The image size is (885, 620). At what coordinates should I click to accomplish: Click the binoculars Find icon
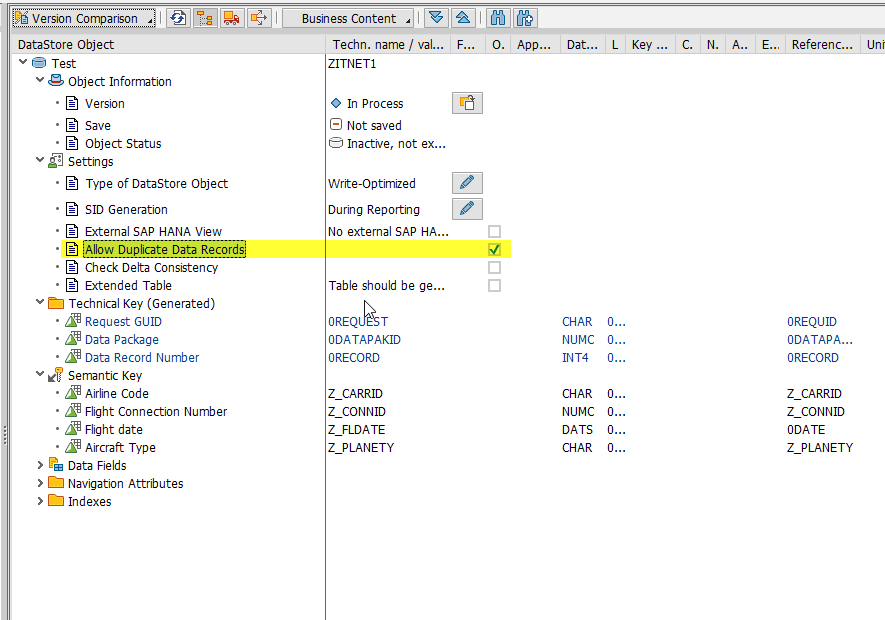point(498,18)
